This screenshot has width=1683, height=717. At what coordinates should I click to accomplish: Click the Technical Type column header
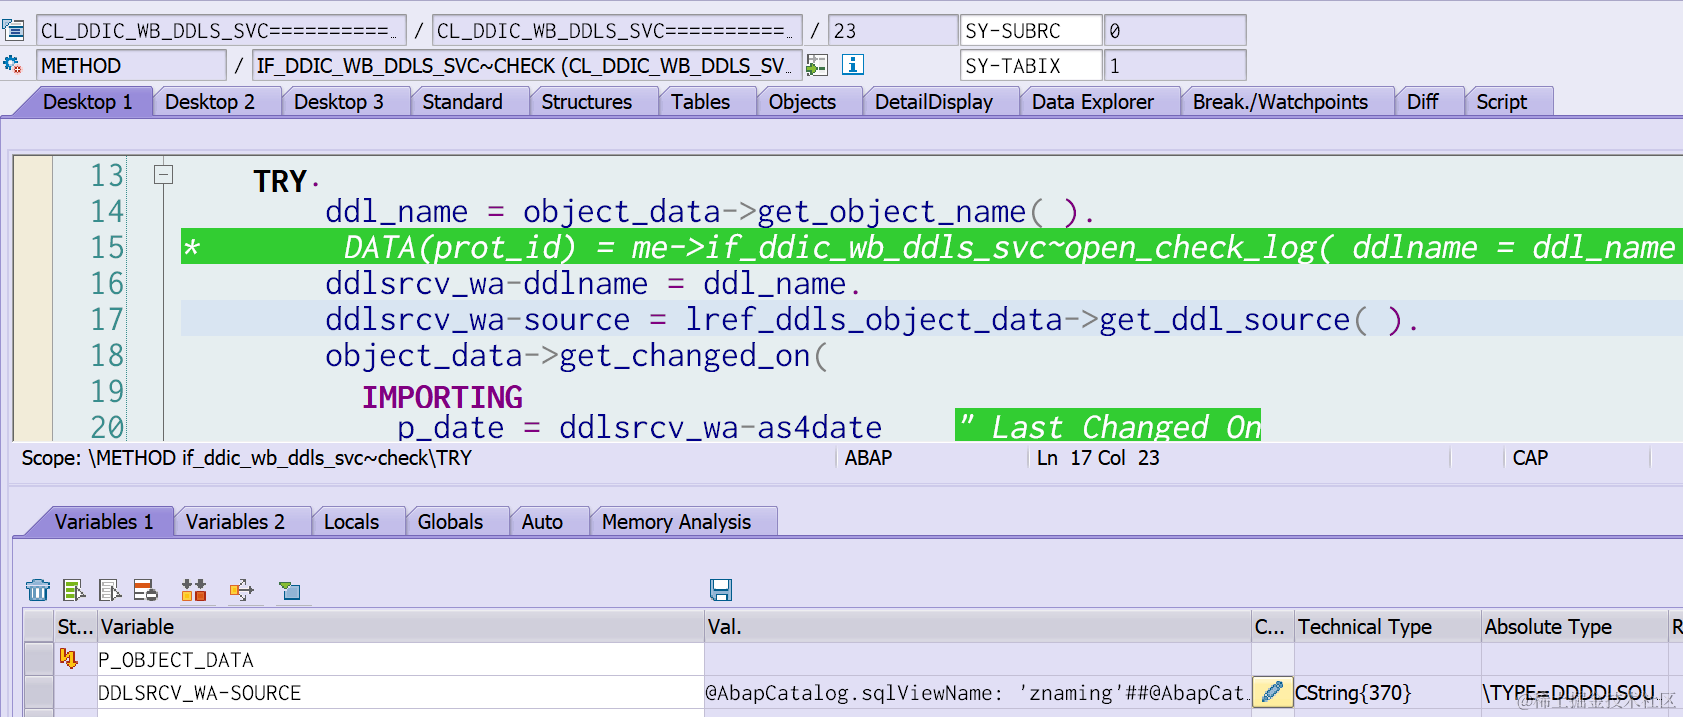(1387, 626)
